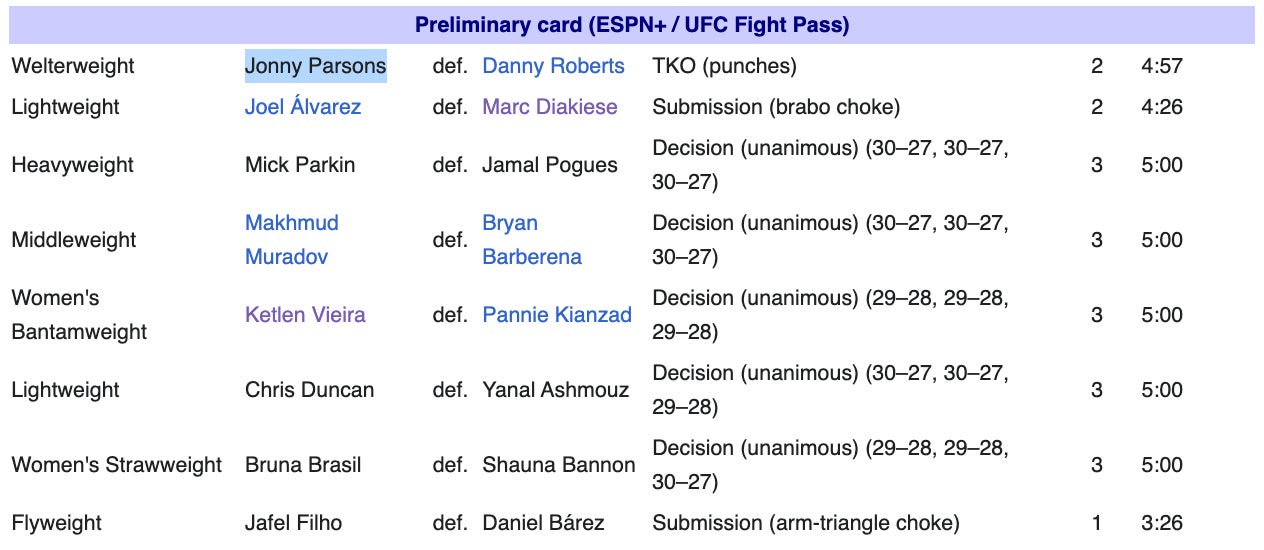Viewport: 1264px width, 550px height.
Task: Click the Jamal Pogues name
Action: (x=550, y=165)
